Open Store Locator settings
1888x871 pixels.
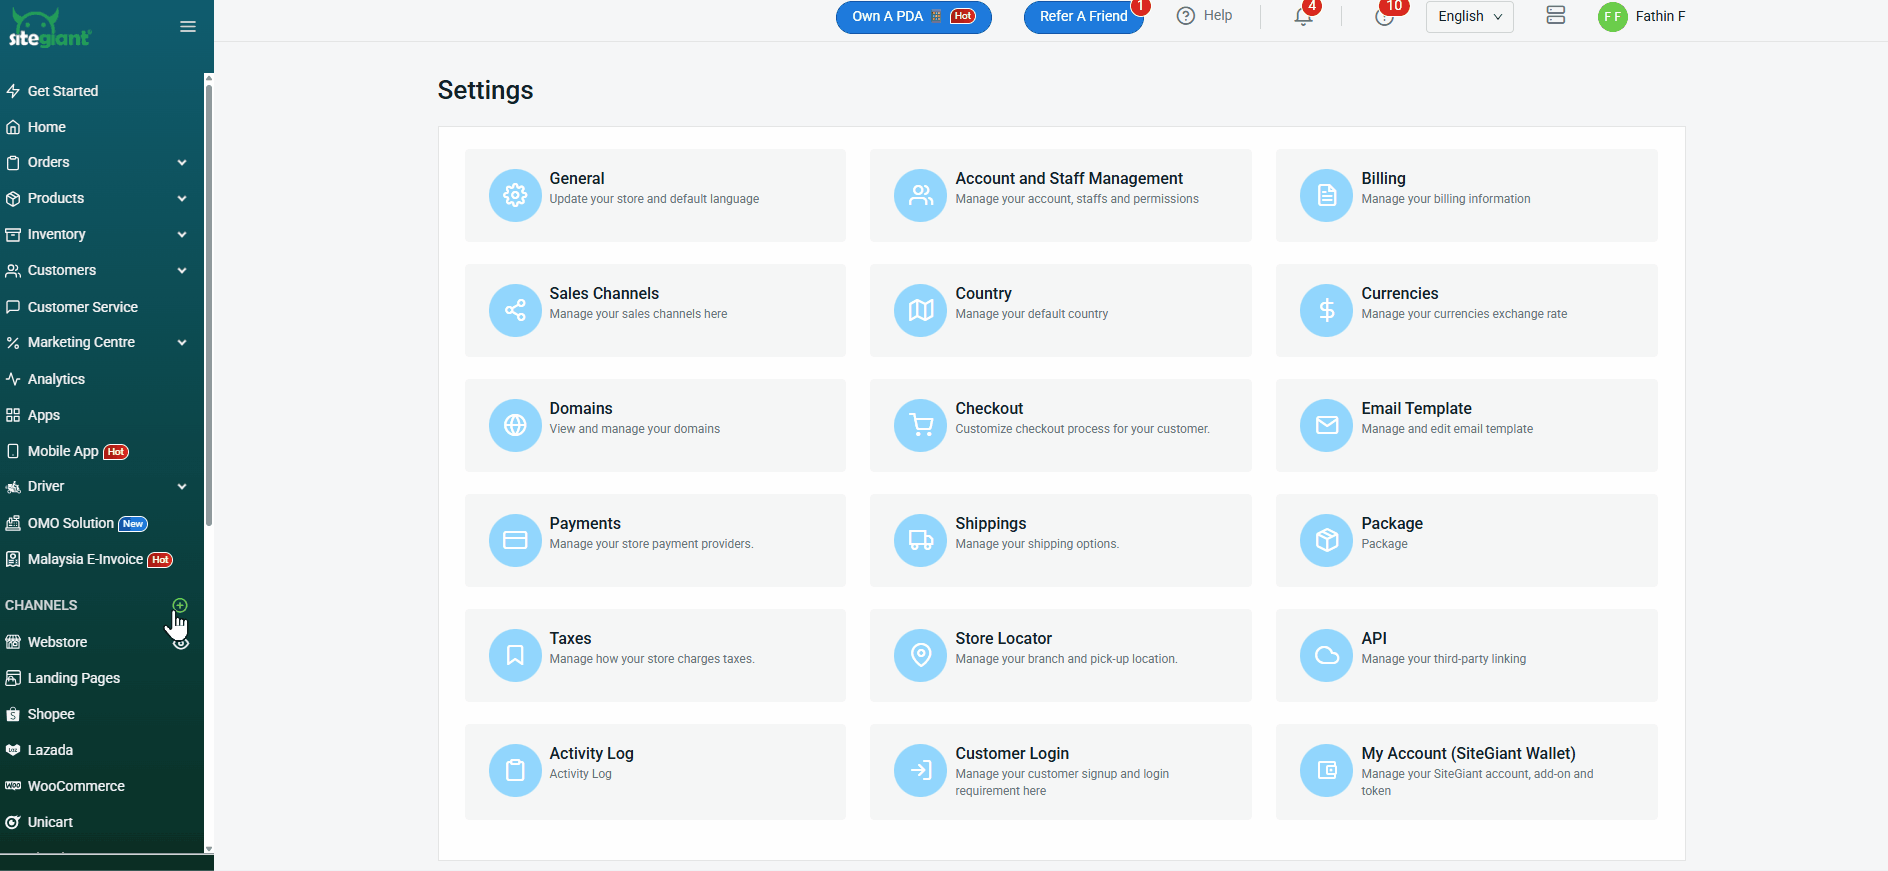[x=1060, y=655]
